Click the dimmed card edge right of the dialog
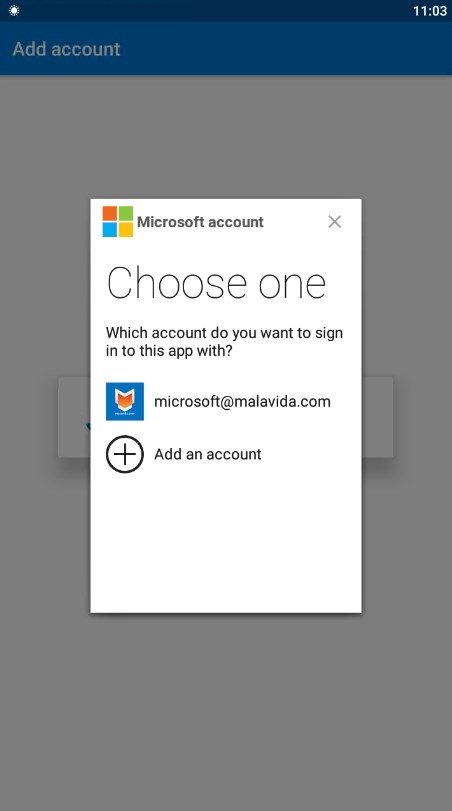Image resolution: width=452 pixels, height=811 pixels. (377, 417)
